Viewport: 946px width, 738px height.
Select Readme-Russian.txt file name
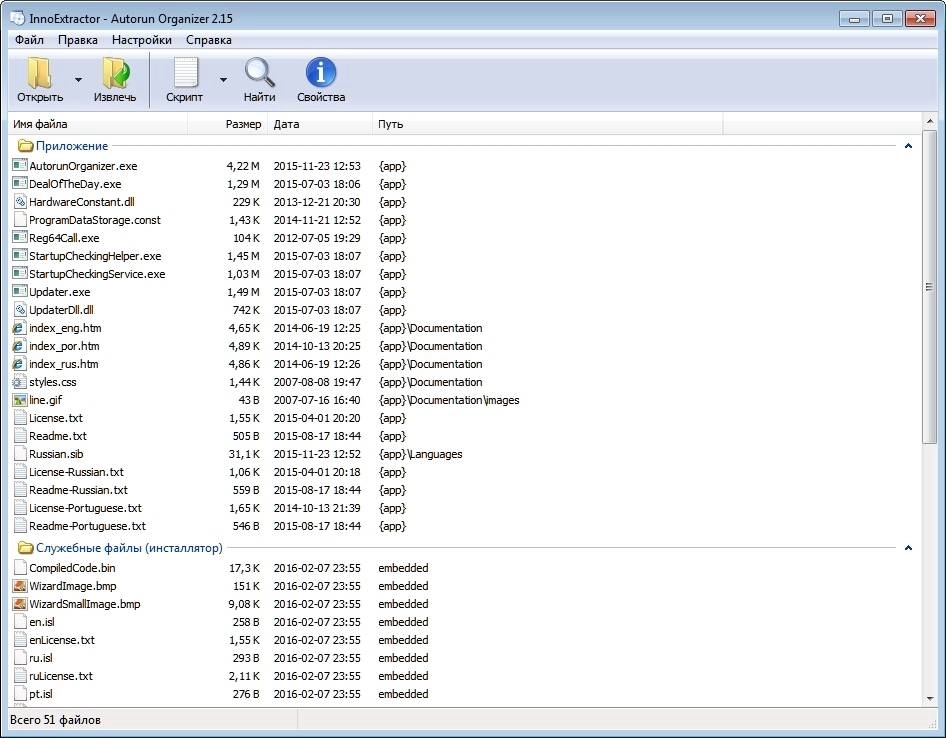click(78, 490)
